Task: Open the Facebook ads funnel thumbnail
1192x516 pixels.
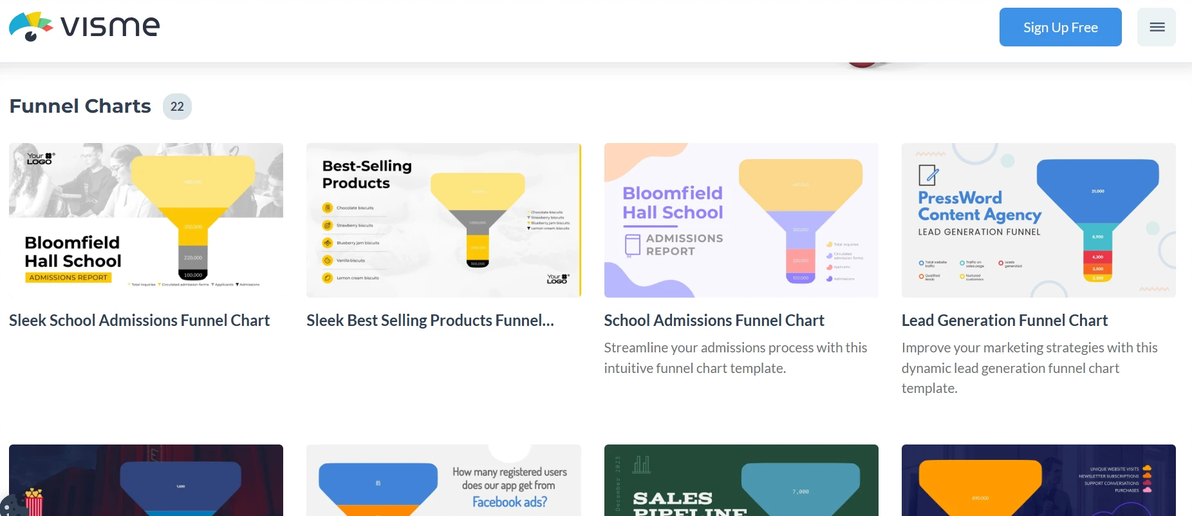Action: [444, 480]
